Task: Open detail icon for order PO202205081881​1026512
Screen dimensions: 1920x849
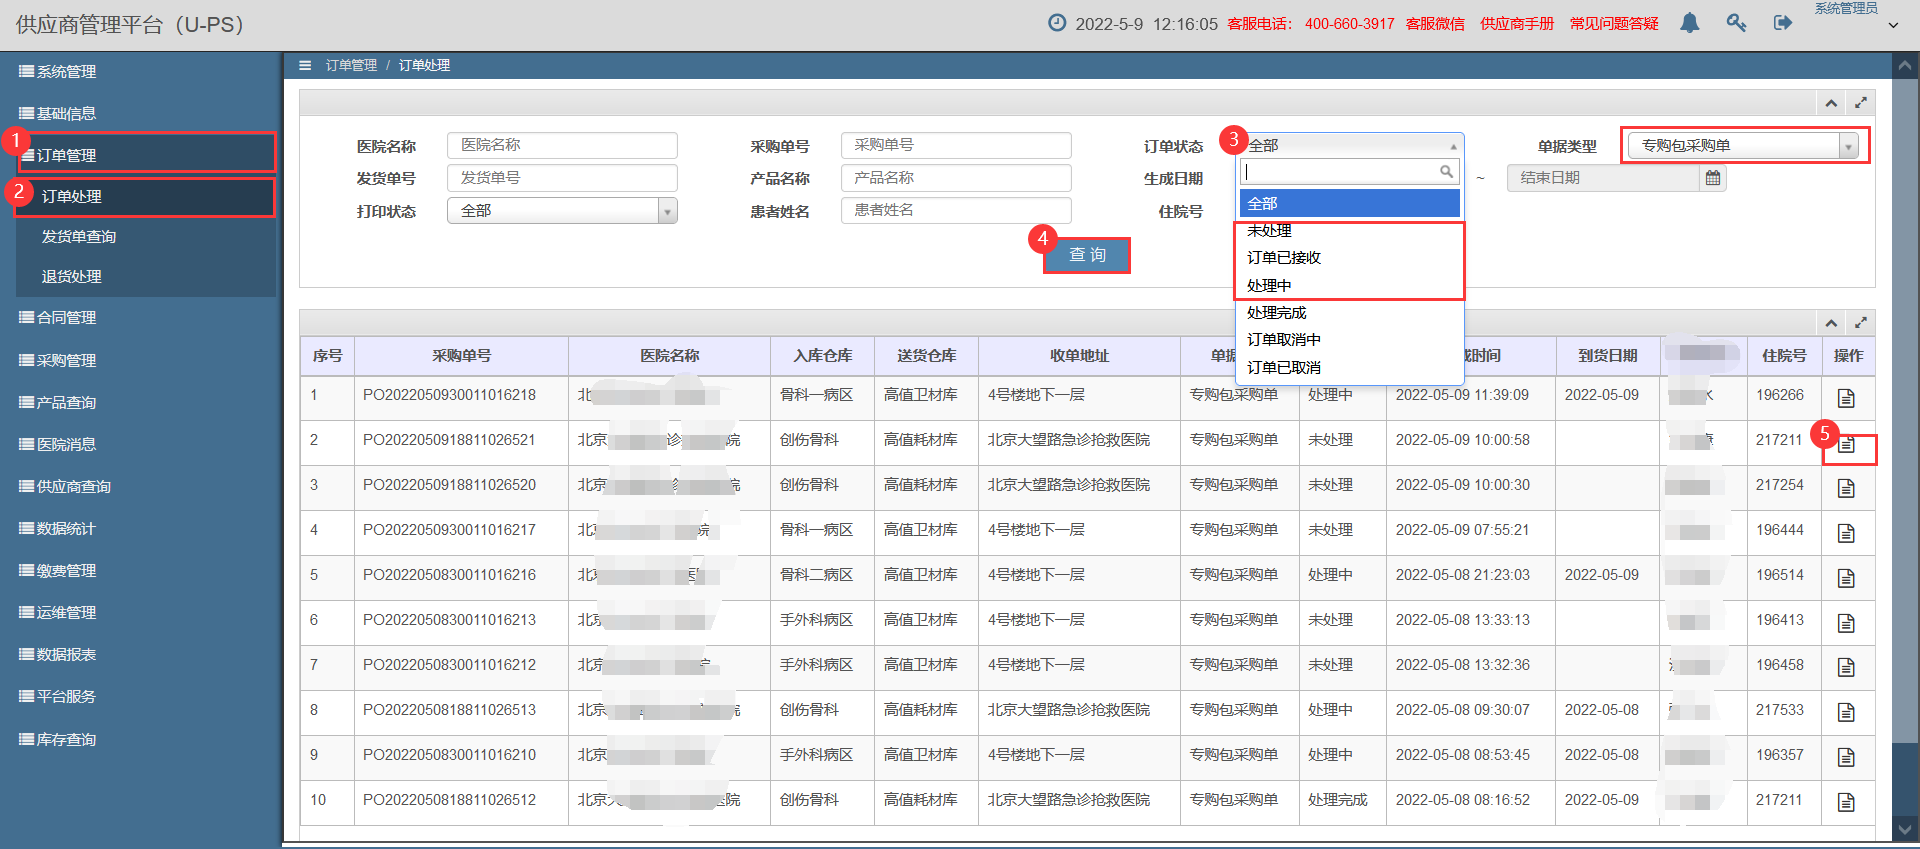Action: coord(1846,802)
